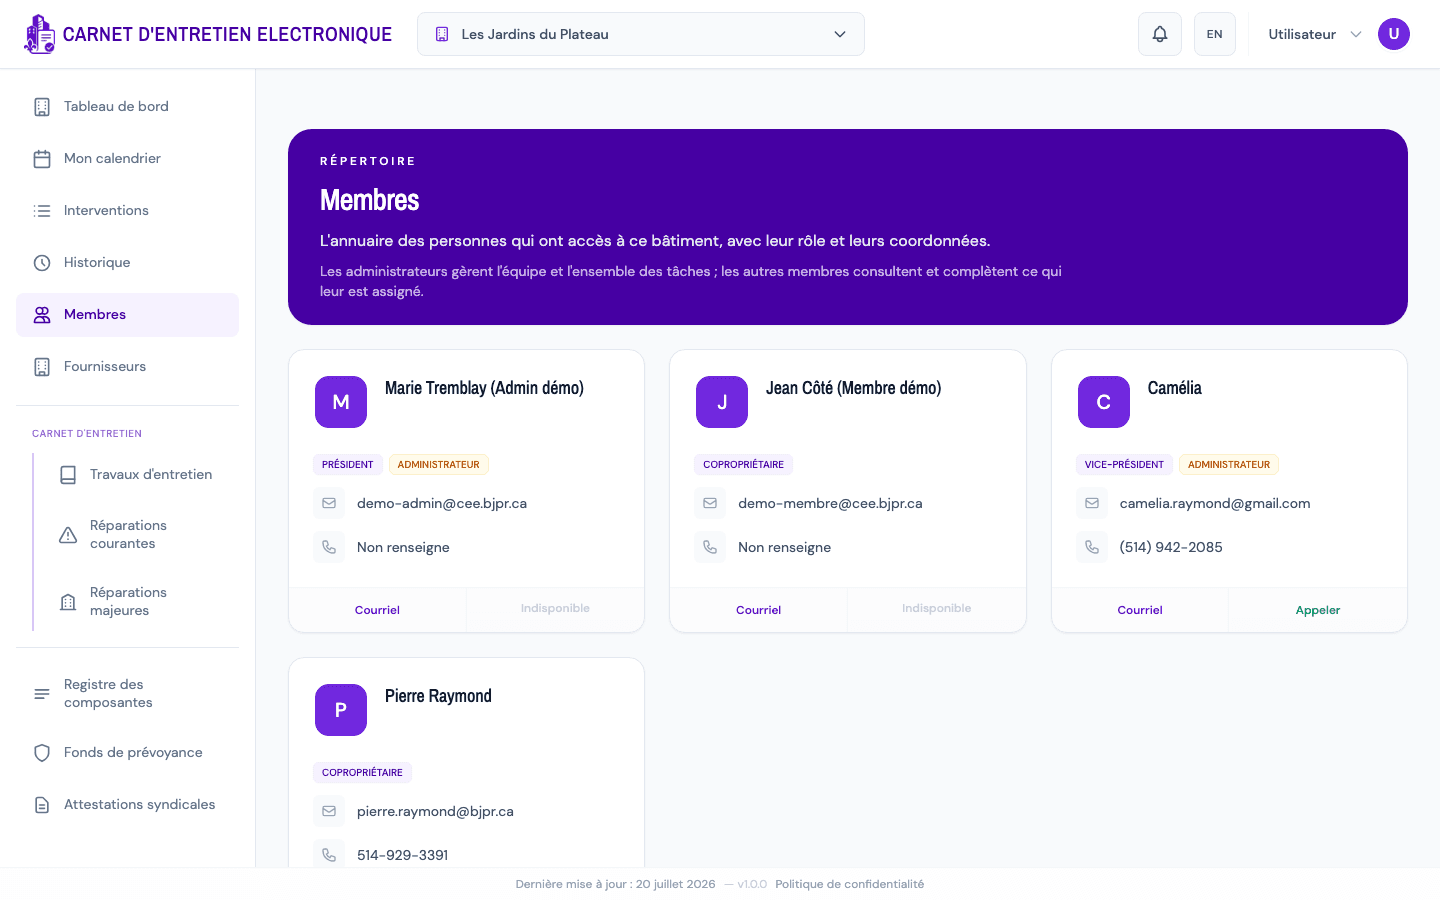Click Pierre Raymond's P avatar

(x=341, y=710)
